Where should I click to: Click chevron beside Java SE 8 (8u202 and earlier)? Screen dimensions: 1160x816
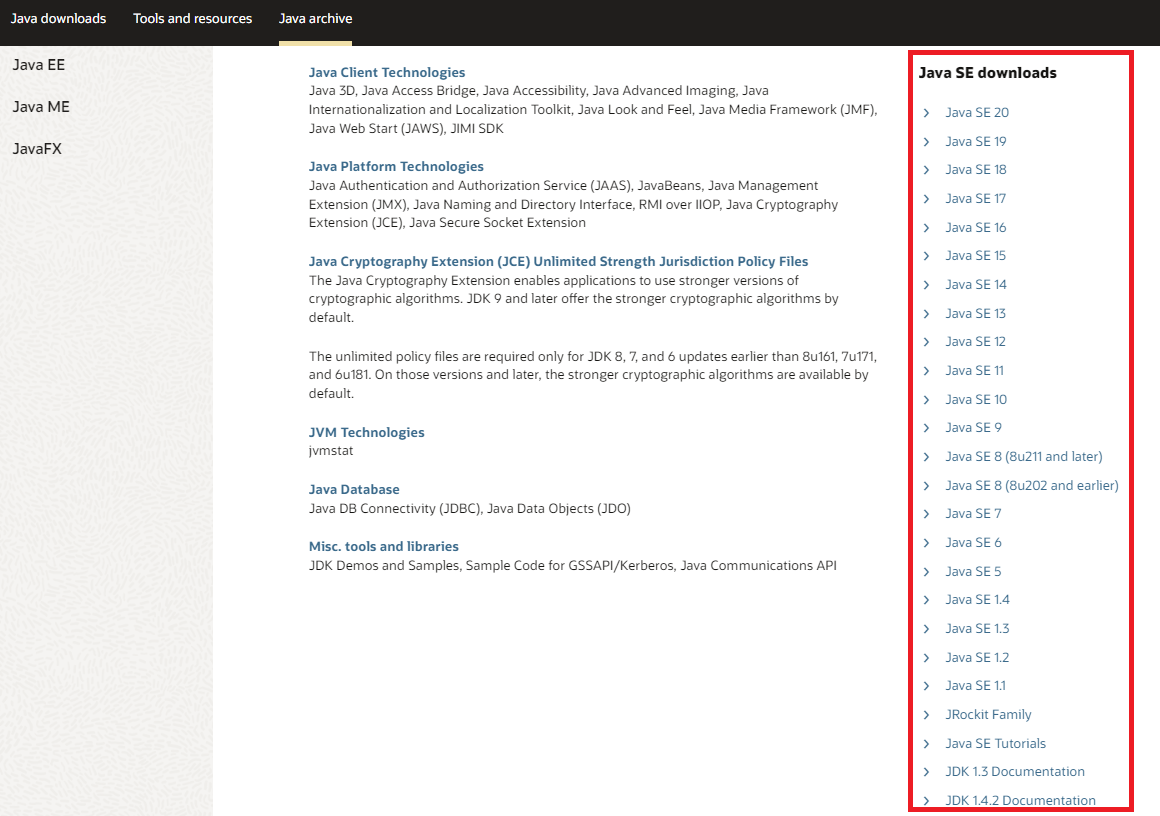[x=926, y=485]
